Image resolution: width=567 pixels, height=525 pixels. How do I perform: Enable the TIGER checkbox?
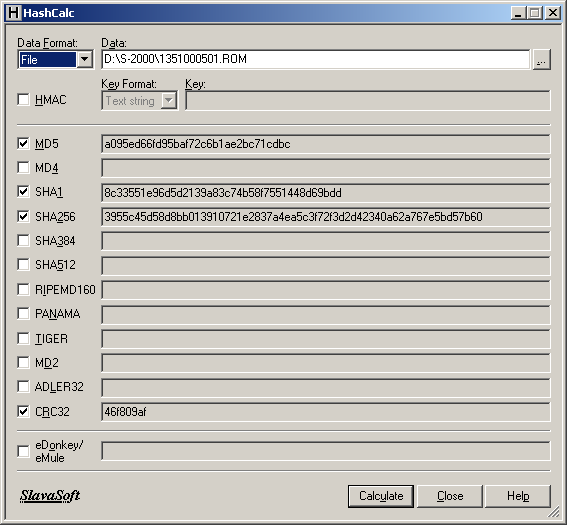[x=24, y=338]
